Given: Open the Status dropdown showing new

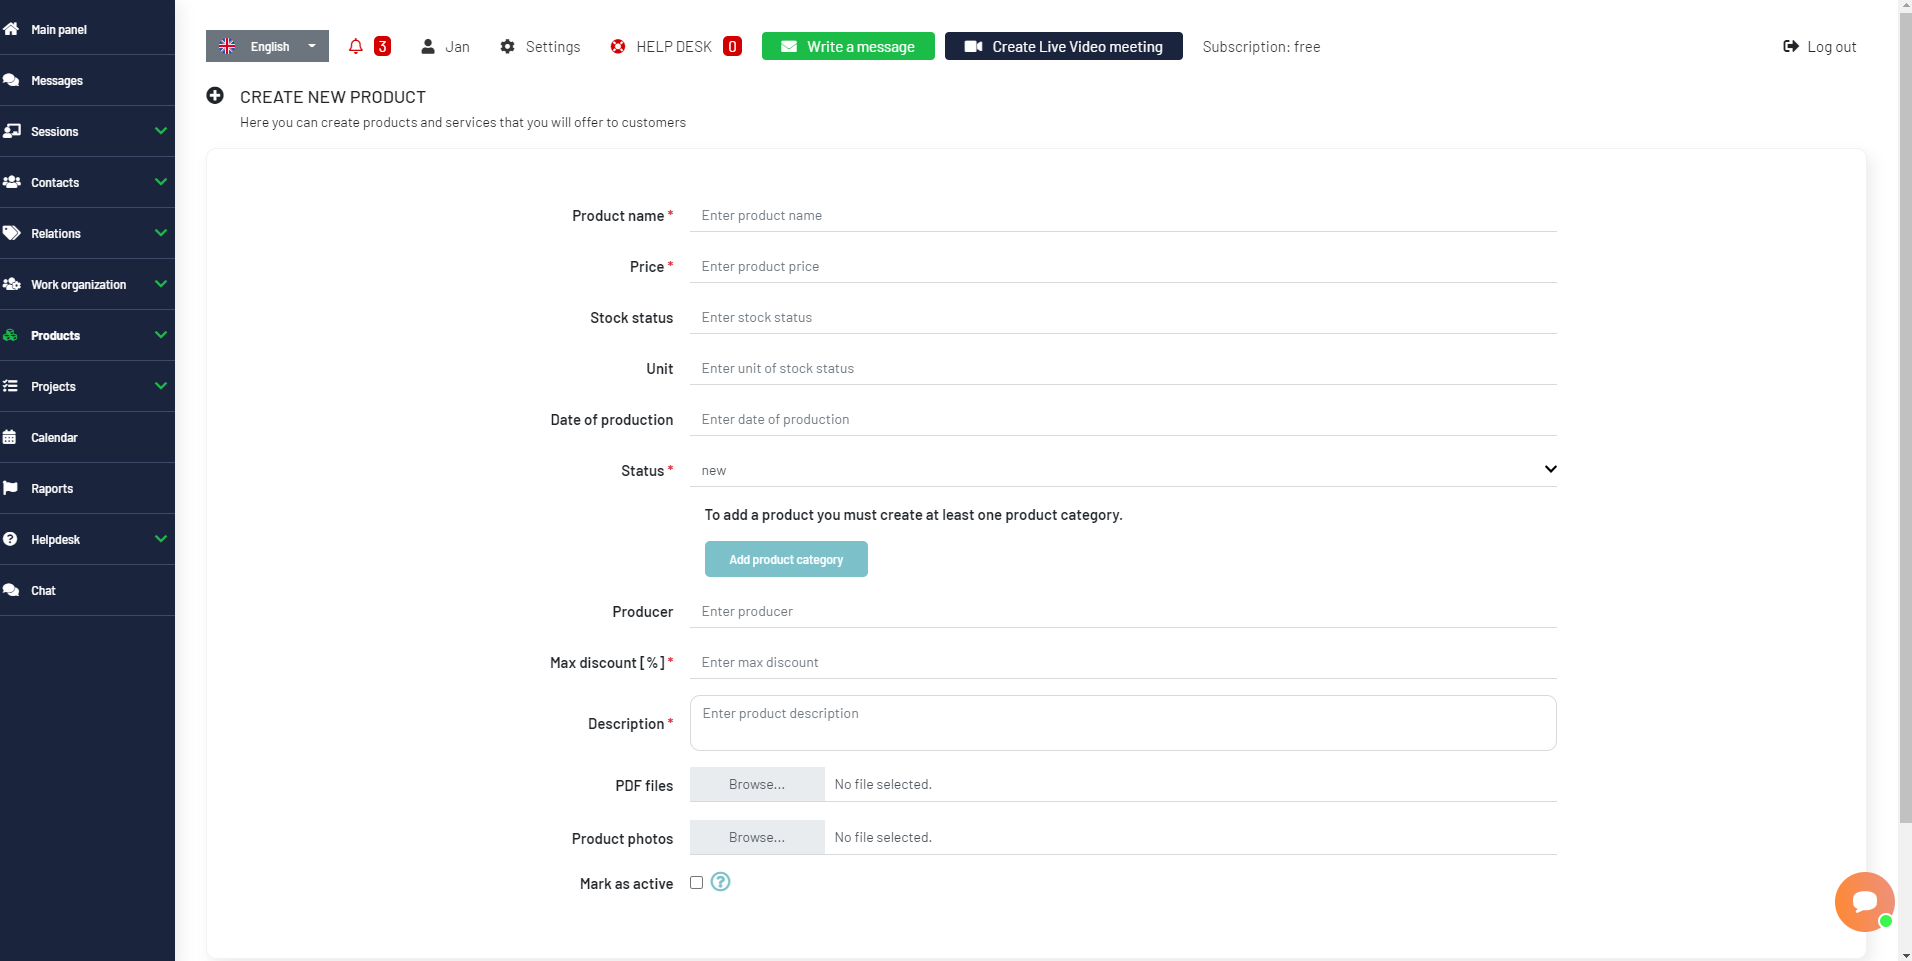Looking at the screenshot, I should pos(1121,469).
